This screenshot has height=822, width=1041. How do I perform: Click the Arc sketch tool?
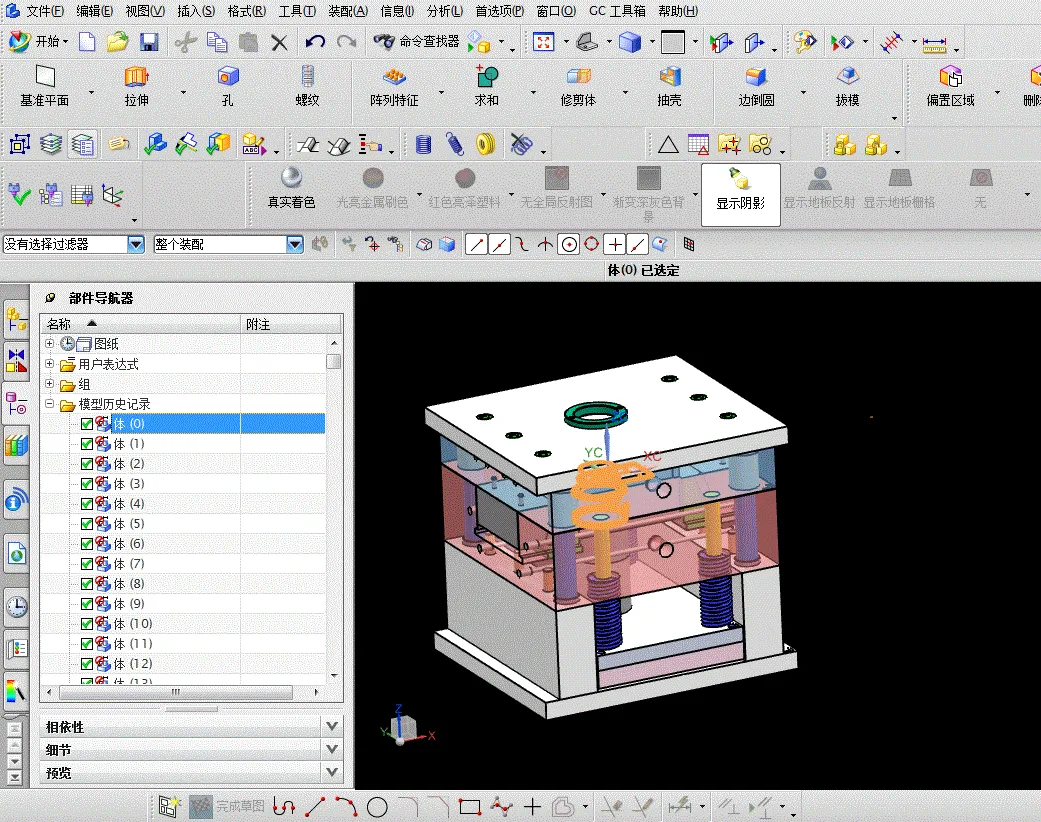coord(346,807)
